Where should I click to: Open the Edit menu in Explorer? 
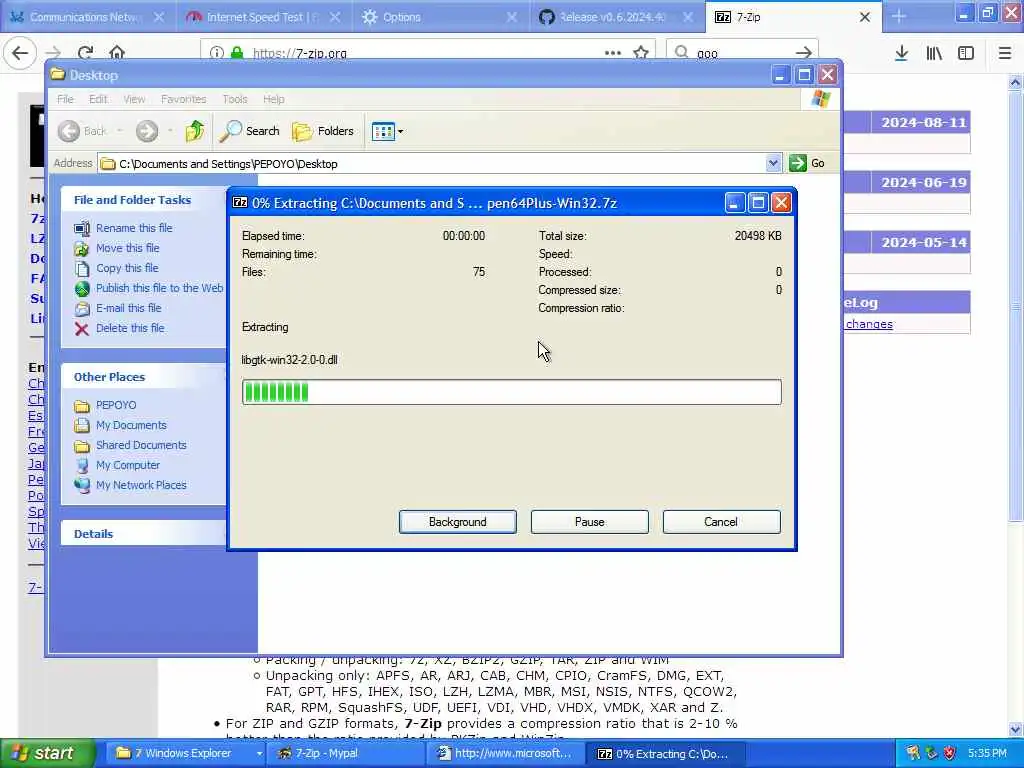pyautogui.click(x=98, y=99)
